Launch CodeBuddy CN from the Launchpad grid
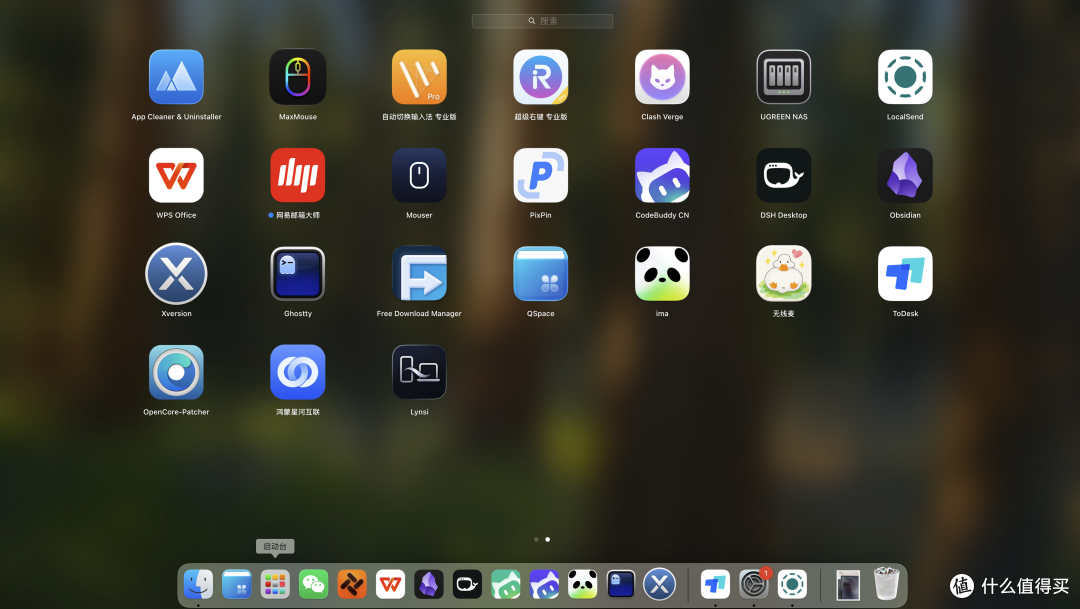 click(662, 176)
